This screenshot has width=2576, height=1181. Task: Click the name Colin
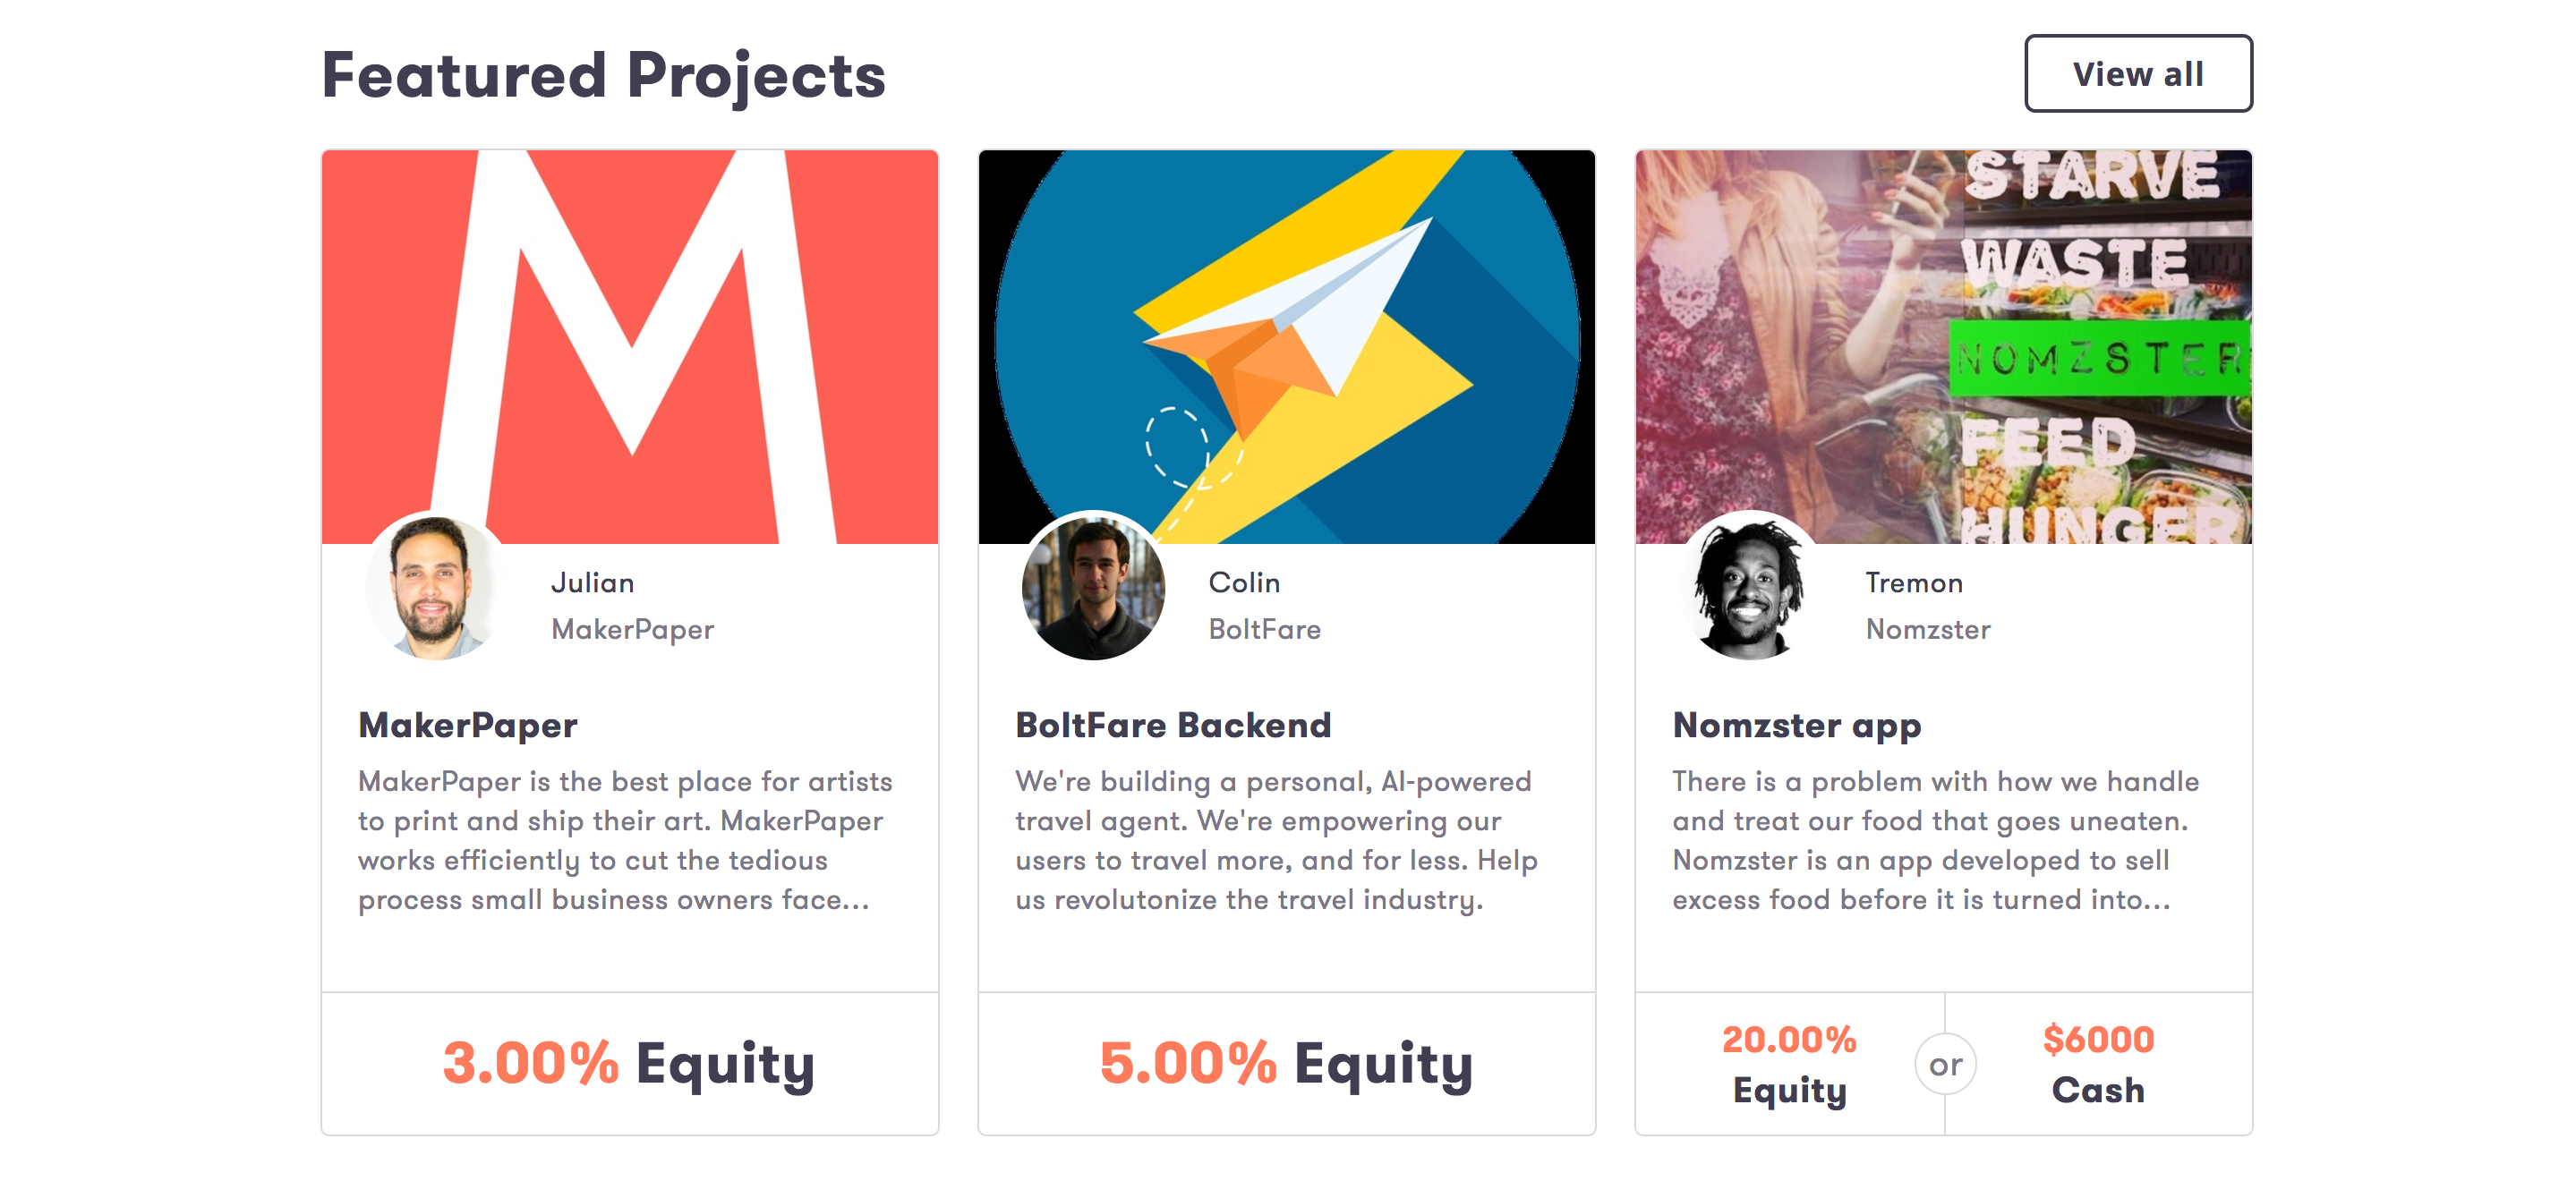click(1244, 583)
